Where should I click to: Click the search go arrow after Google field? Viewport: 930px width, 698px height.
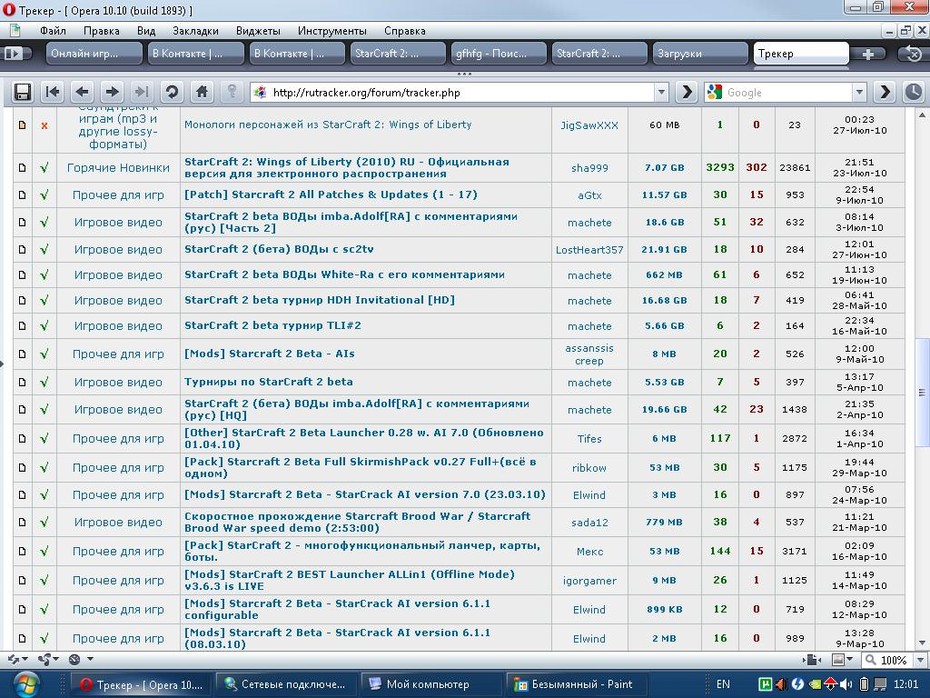(885, 92)
